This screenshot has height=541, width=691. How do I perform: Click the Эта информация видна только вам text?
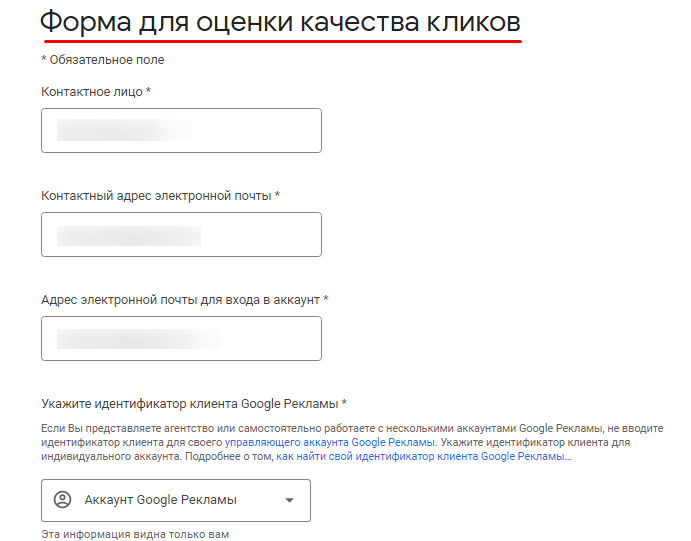coord(135,535)
